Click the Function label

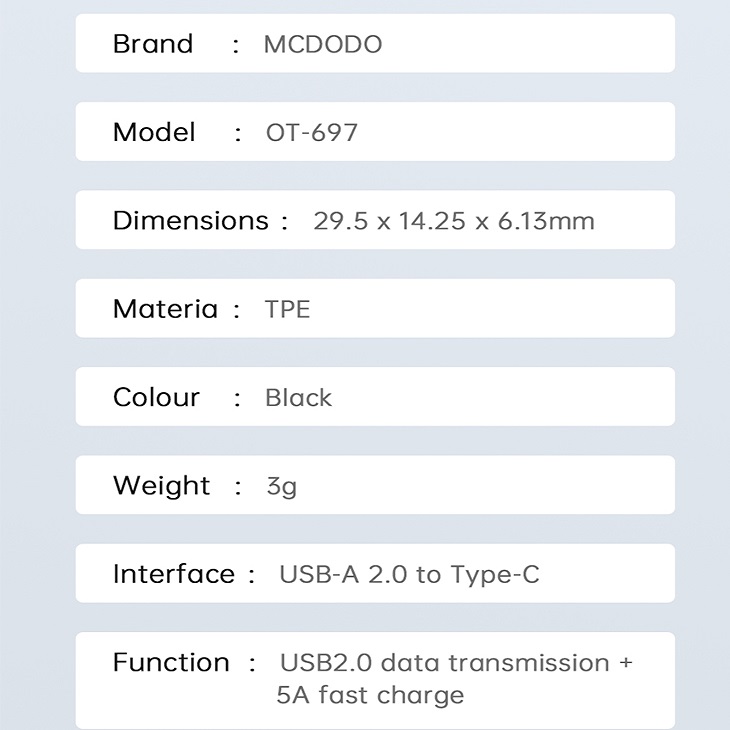(171, 662)
